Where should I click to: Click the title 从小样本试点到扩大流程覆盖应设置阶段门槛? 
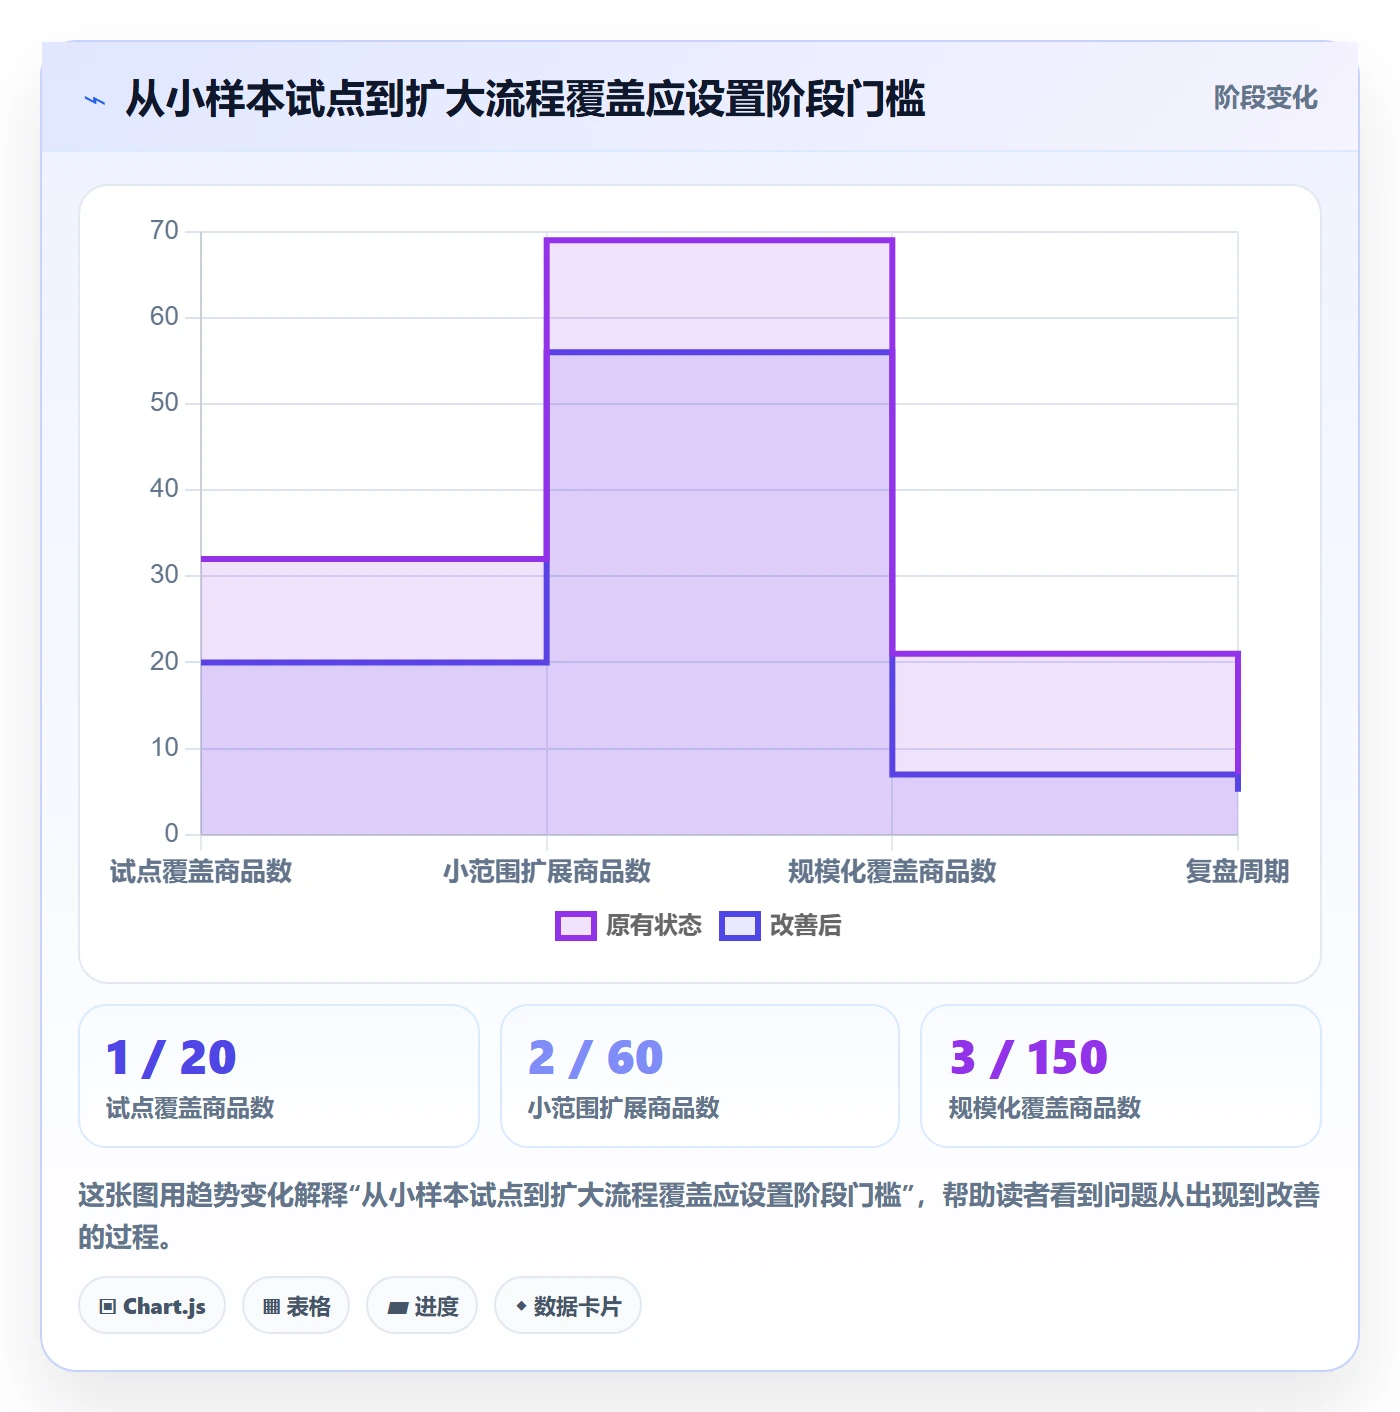[525, 99]
